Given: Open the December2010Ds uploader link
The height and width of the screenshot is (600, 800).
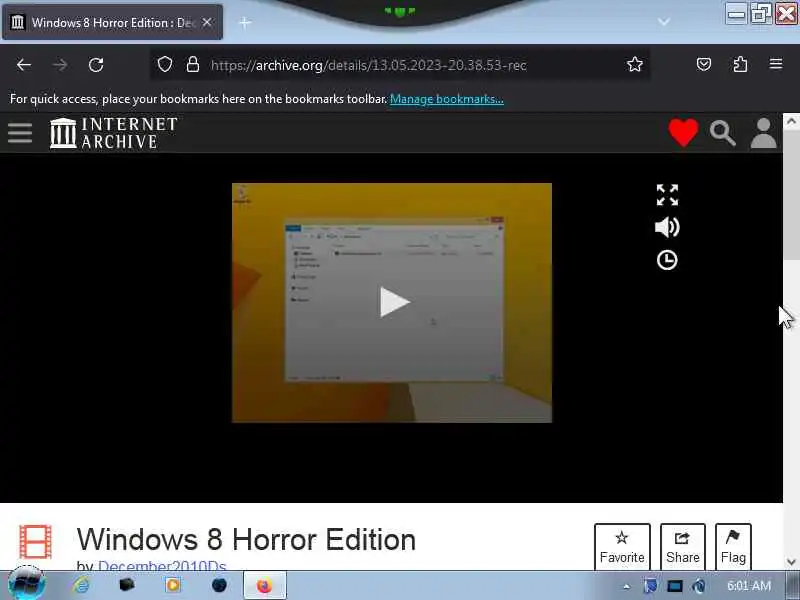Looking at the screenshot, I should pyautogui.click(x=162, y=565).
